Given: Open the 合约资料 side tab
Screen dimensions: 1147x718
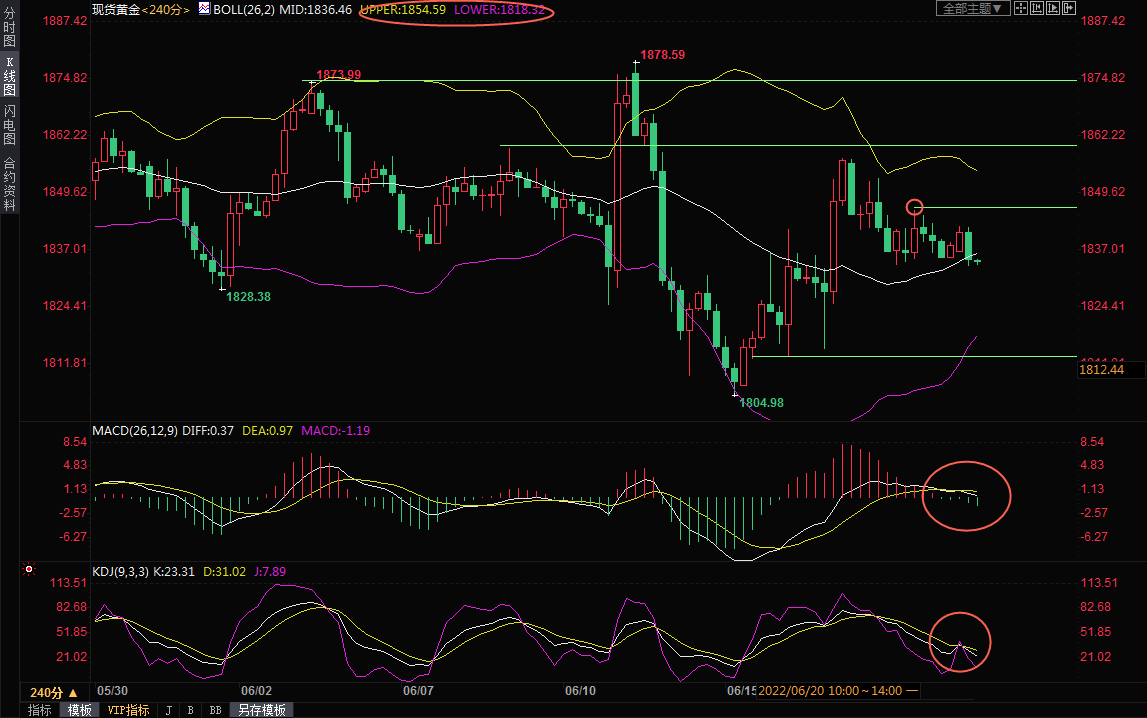Looking at the screenshot, I should pyautogui.click(x=9, y=183).
